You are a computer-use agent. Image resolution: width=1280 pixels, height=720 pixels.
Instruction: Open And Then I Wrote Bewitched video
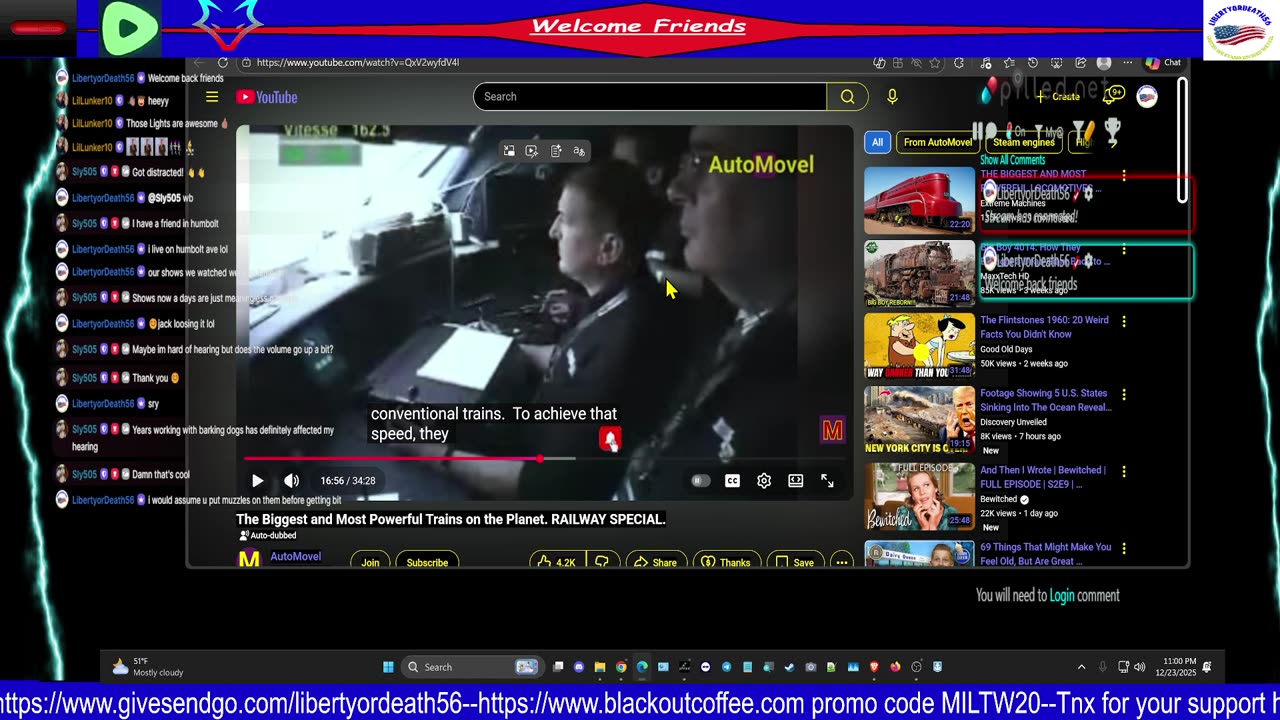1043,477
